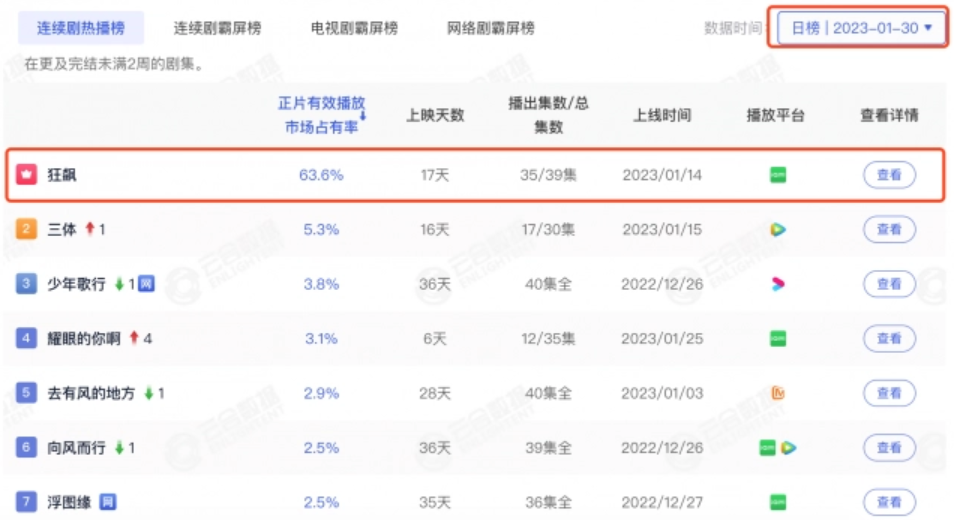Click the drama title 三体

62,229
